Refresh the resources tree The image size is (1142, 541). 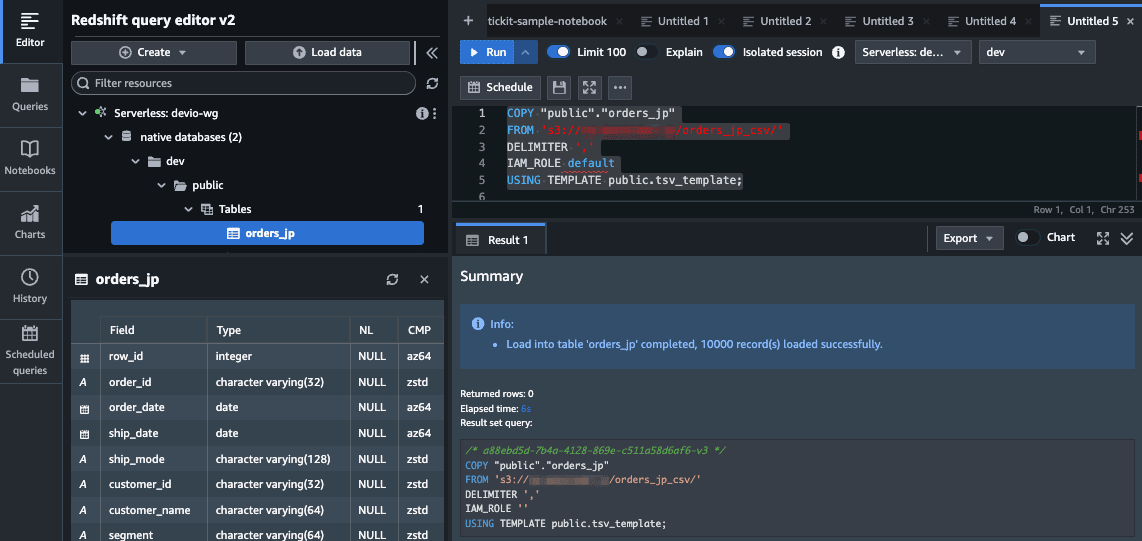pyautogui.click(x=432, y=84)
